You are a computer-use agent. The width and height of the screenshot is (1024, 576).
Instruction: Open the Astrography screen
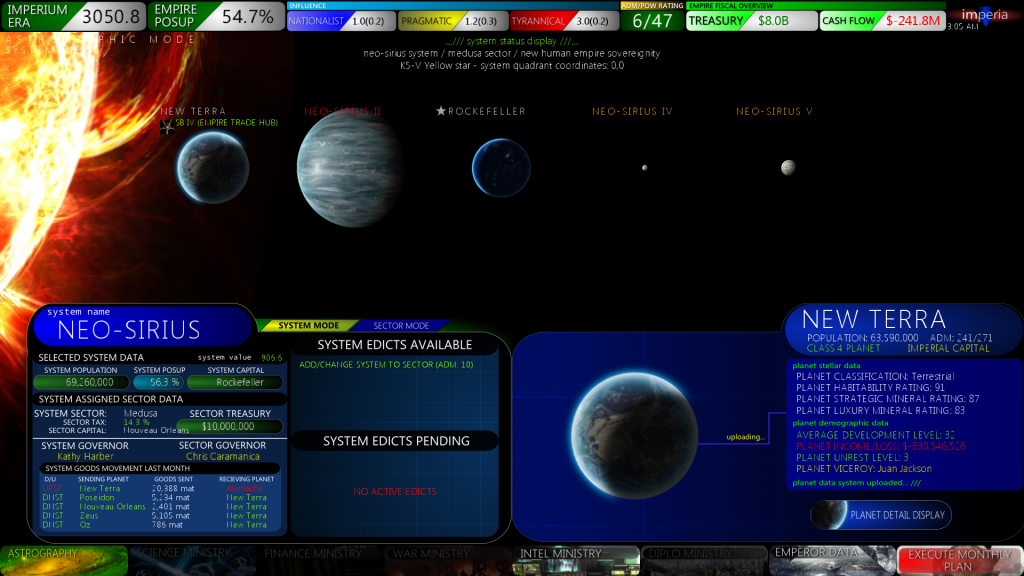click(x=64, y=560)
